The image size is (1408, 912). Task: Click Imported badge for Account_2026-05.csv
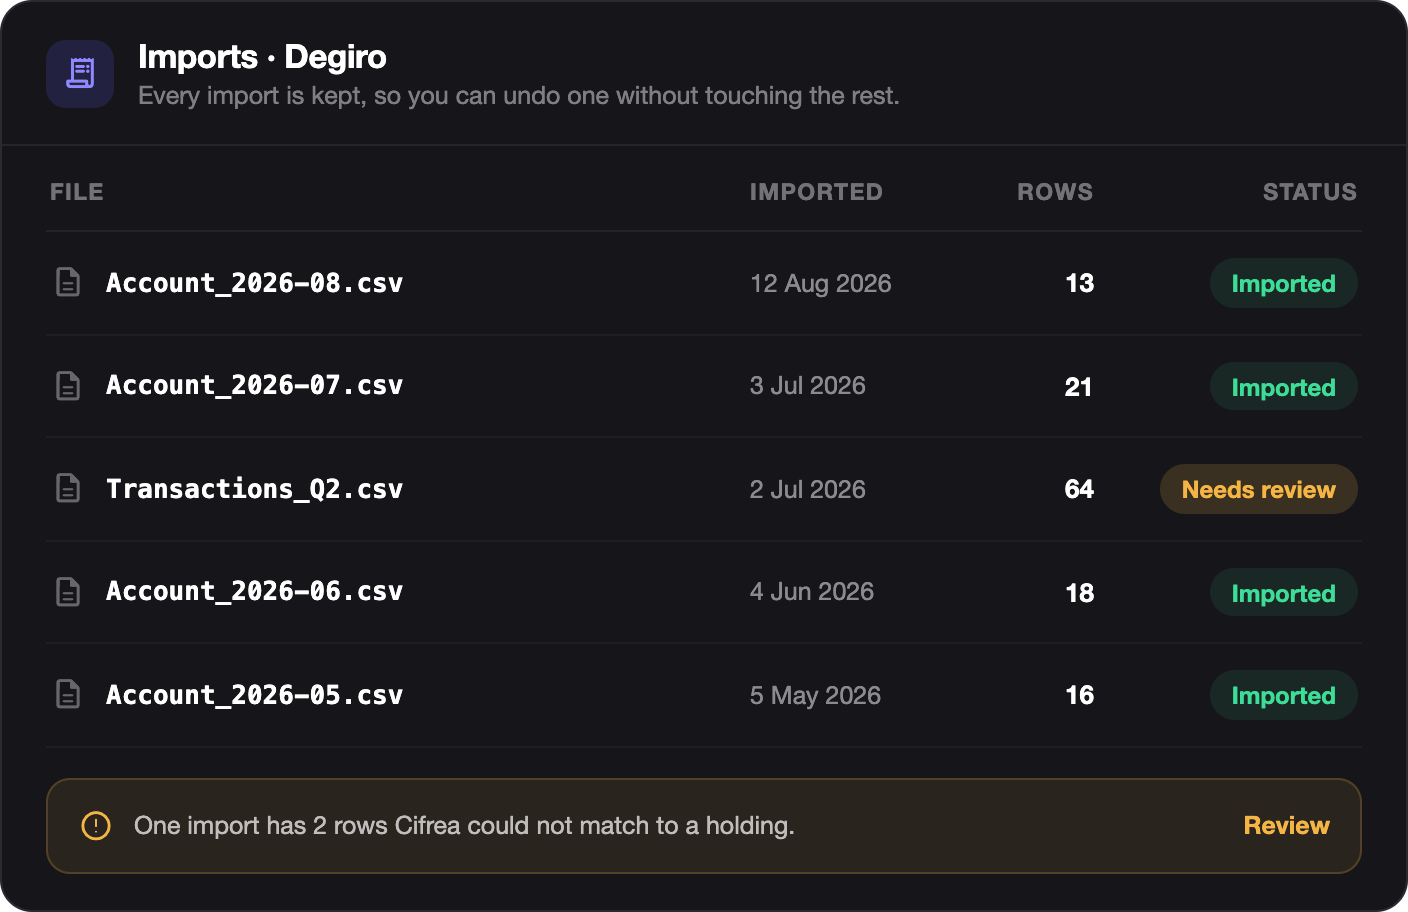(x=1283, y=695)
